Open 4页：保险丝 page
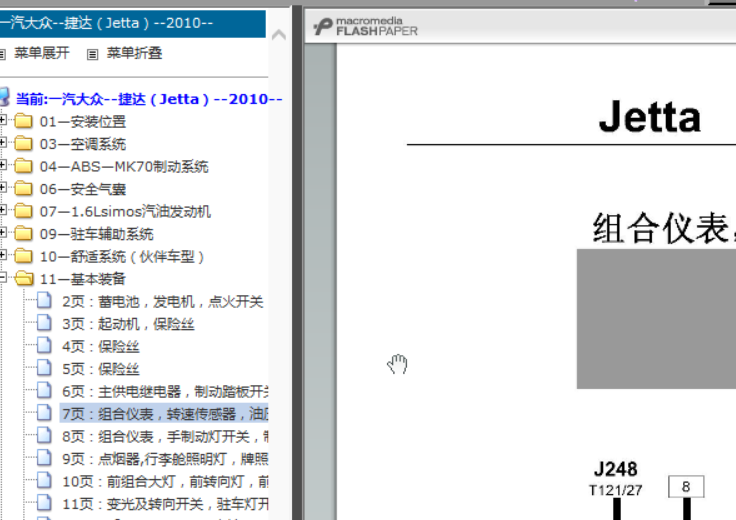 point(100,347)
